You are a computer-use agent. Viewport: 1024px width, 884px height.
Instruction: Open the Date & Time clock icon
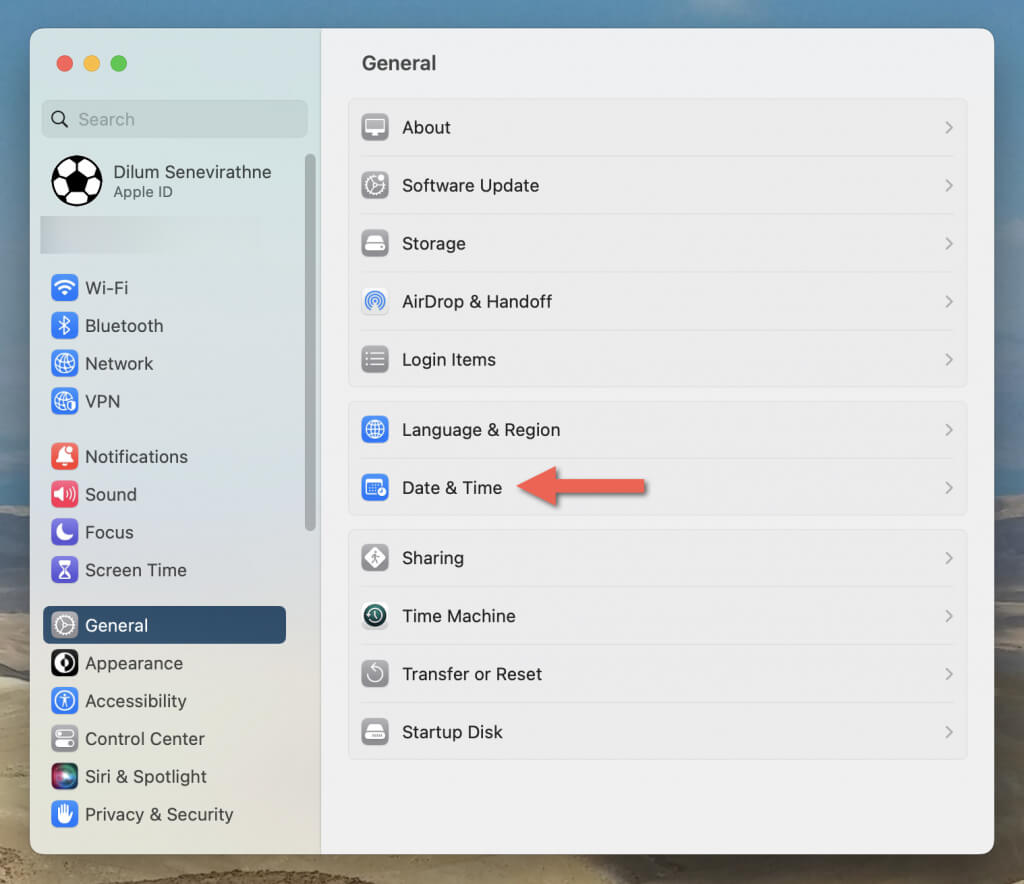375,488
